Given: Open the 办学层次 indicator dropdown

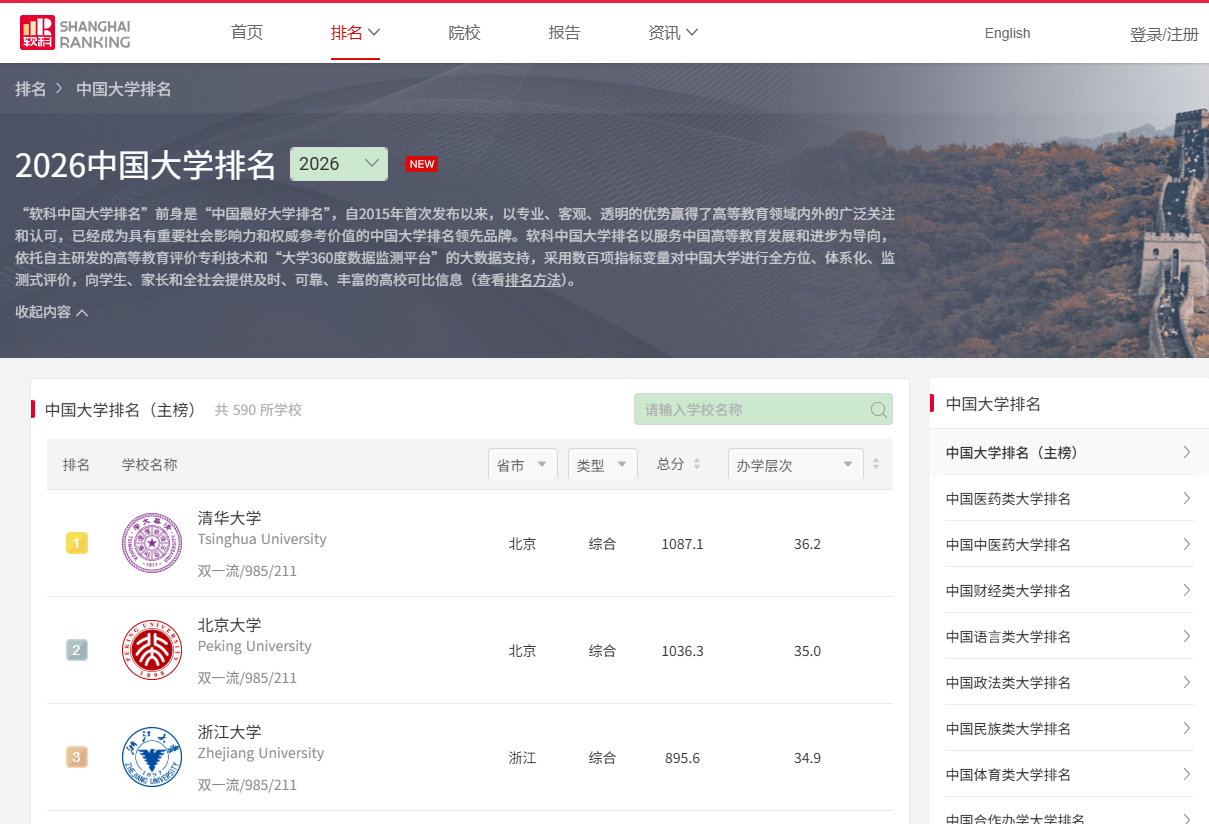Looking at the screenshot, I should (x=795, y=465).
